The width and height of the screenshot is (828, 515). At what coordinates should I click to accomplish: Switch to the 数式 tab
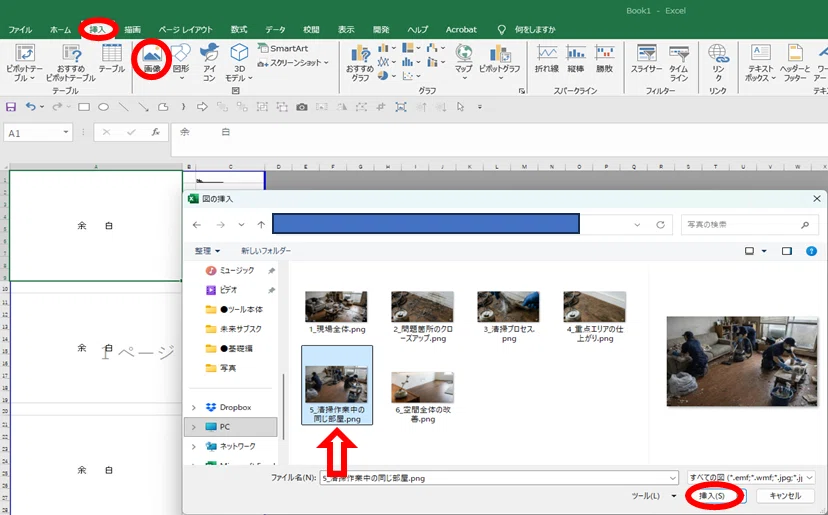point(239,30)
